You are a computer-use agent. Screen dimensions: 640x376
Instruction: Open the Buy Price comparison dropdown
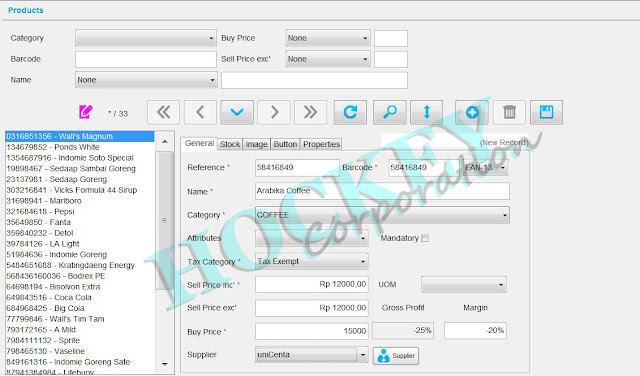pyautogui.click(x=328, y=38)
